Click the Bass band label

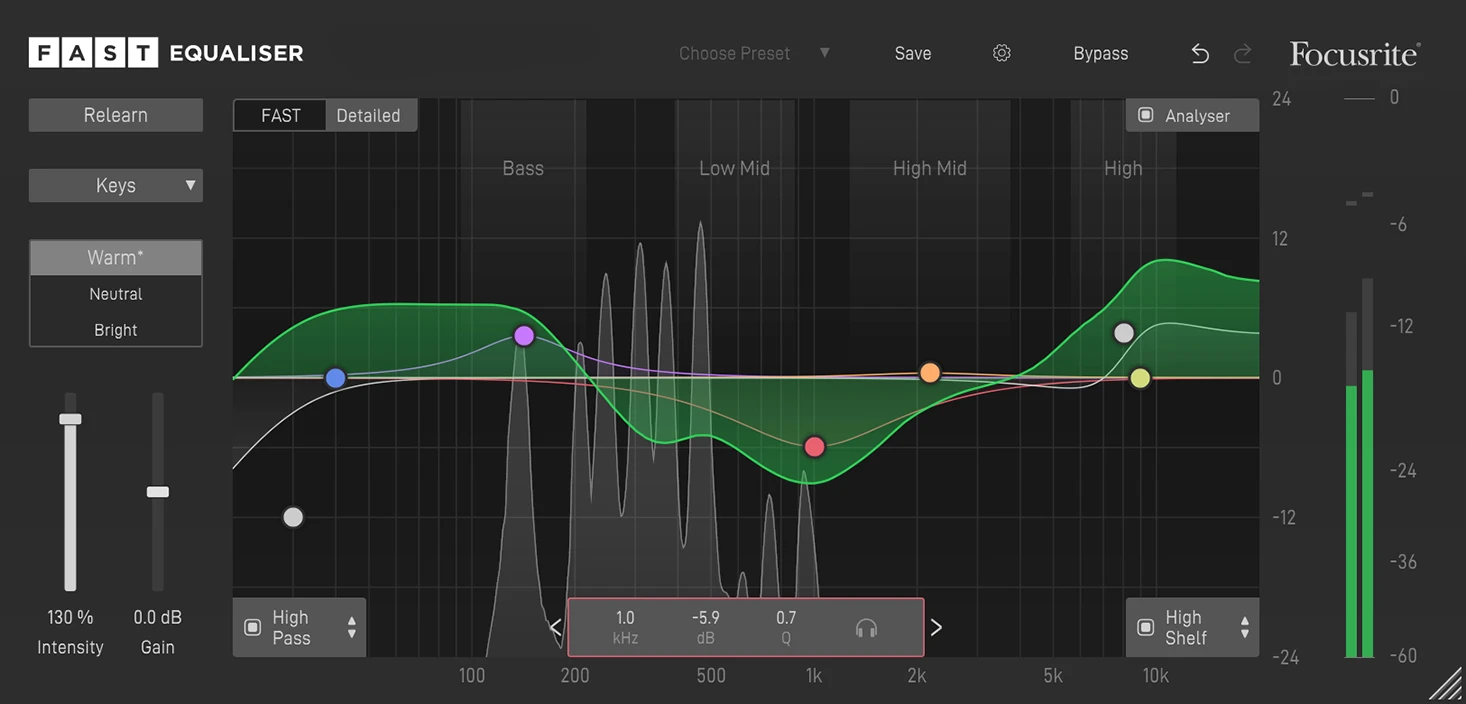523,169
